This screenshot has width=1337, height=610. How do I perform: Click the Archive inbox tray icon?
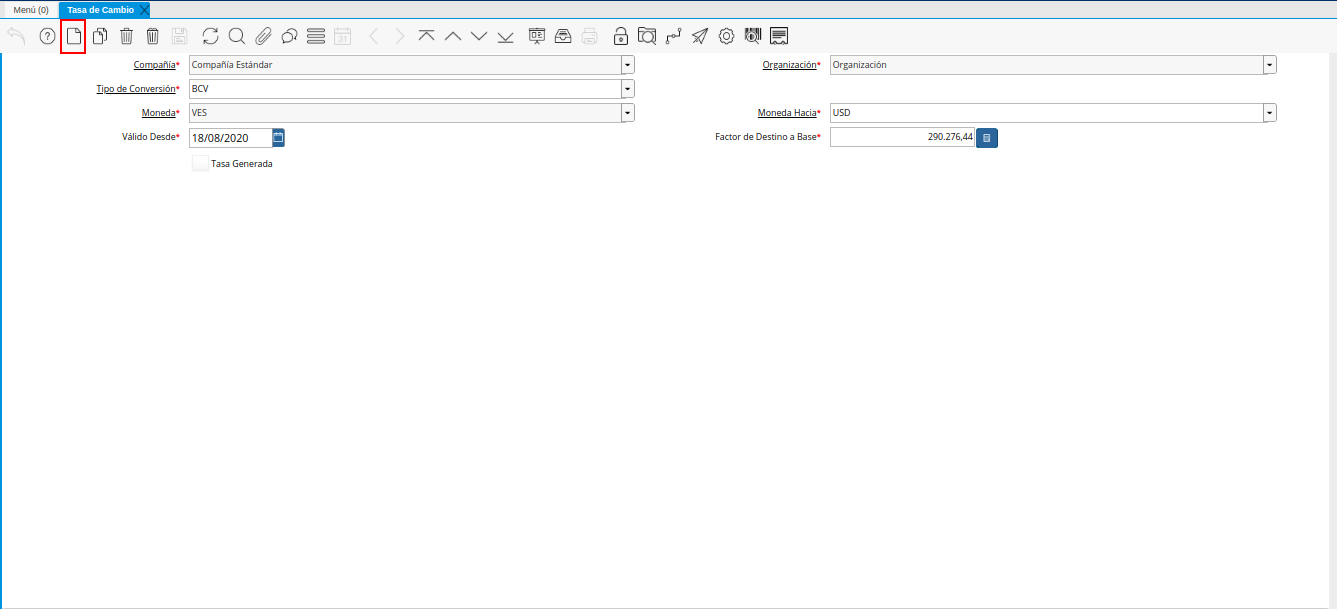tap(563, 37)
